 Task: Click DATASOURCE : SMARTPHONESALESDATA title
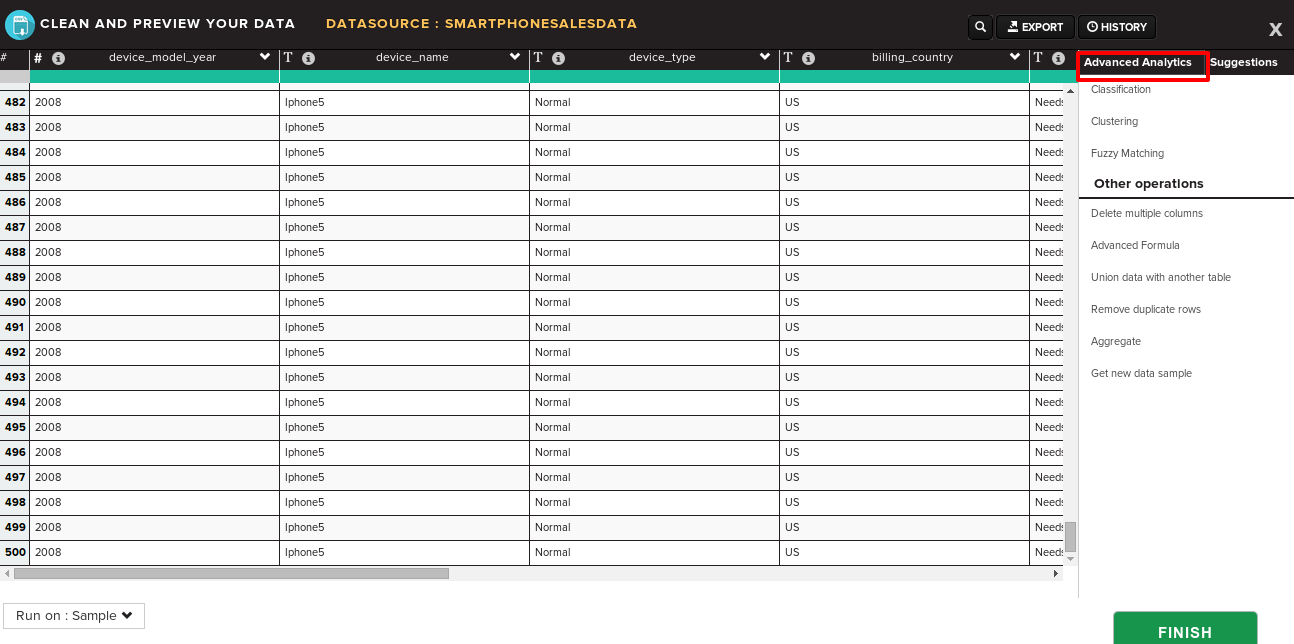(x=481, y=24)
